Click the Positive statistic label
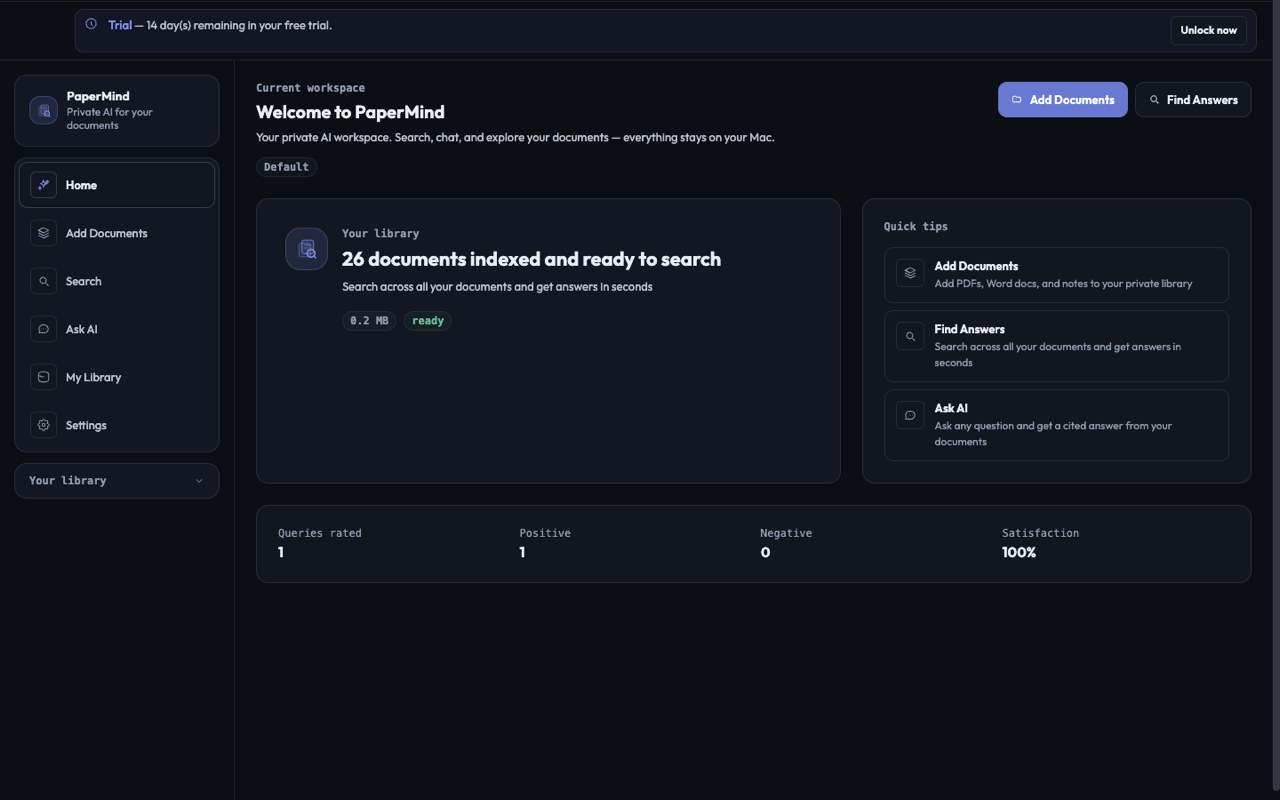 click(545, 533)
